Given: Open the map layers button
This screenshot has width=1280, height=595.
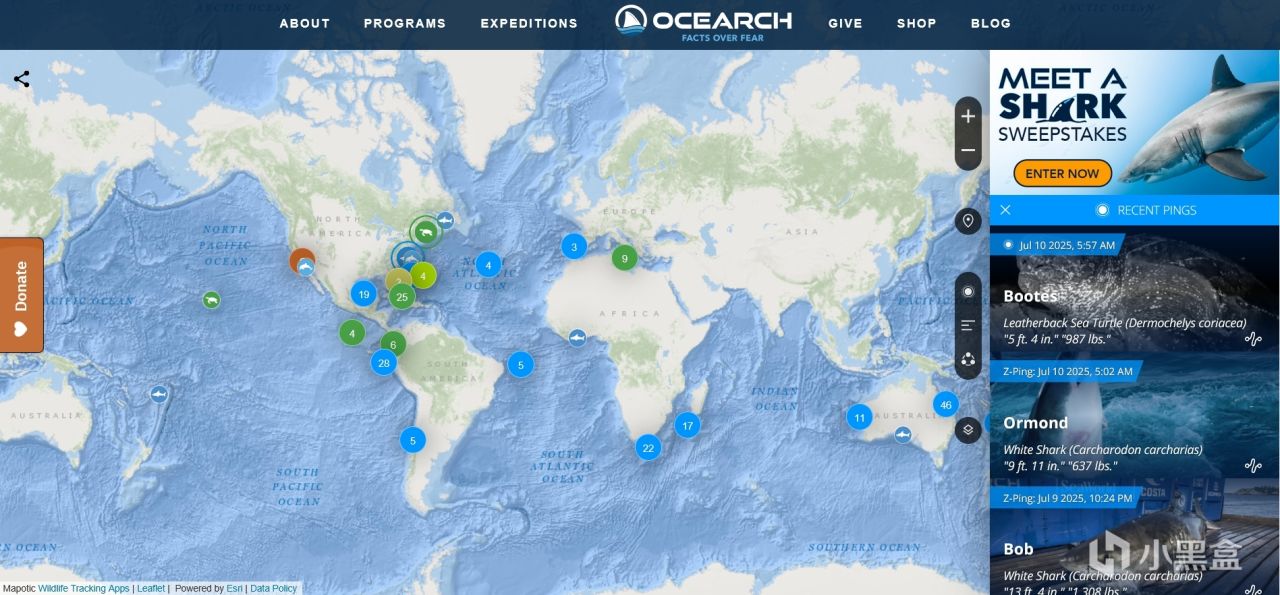Looking at the screenshot, I should point(968,430).
